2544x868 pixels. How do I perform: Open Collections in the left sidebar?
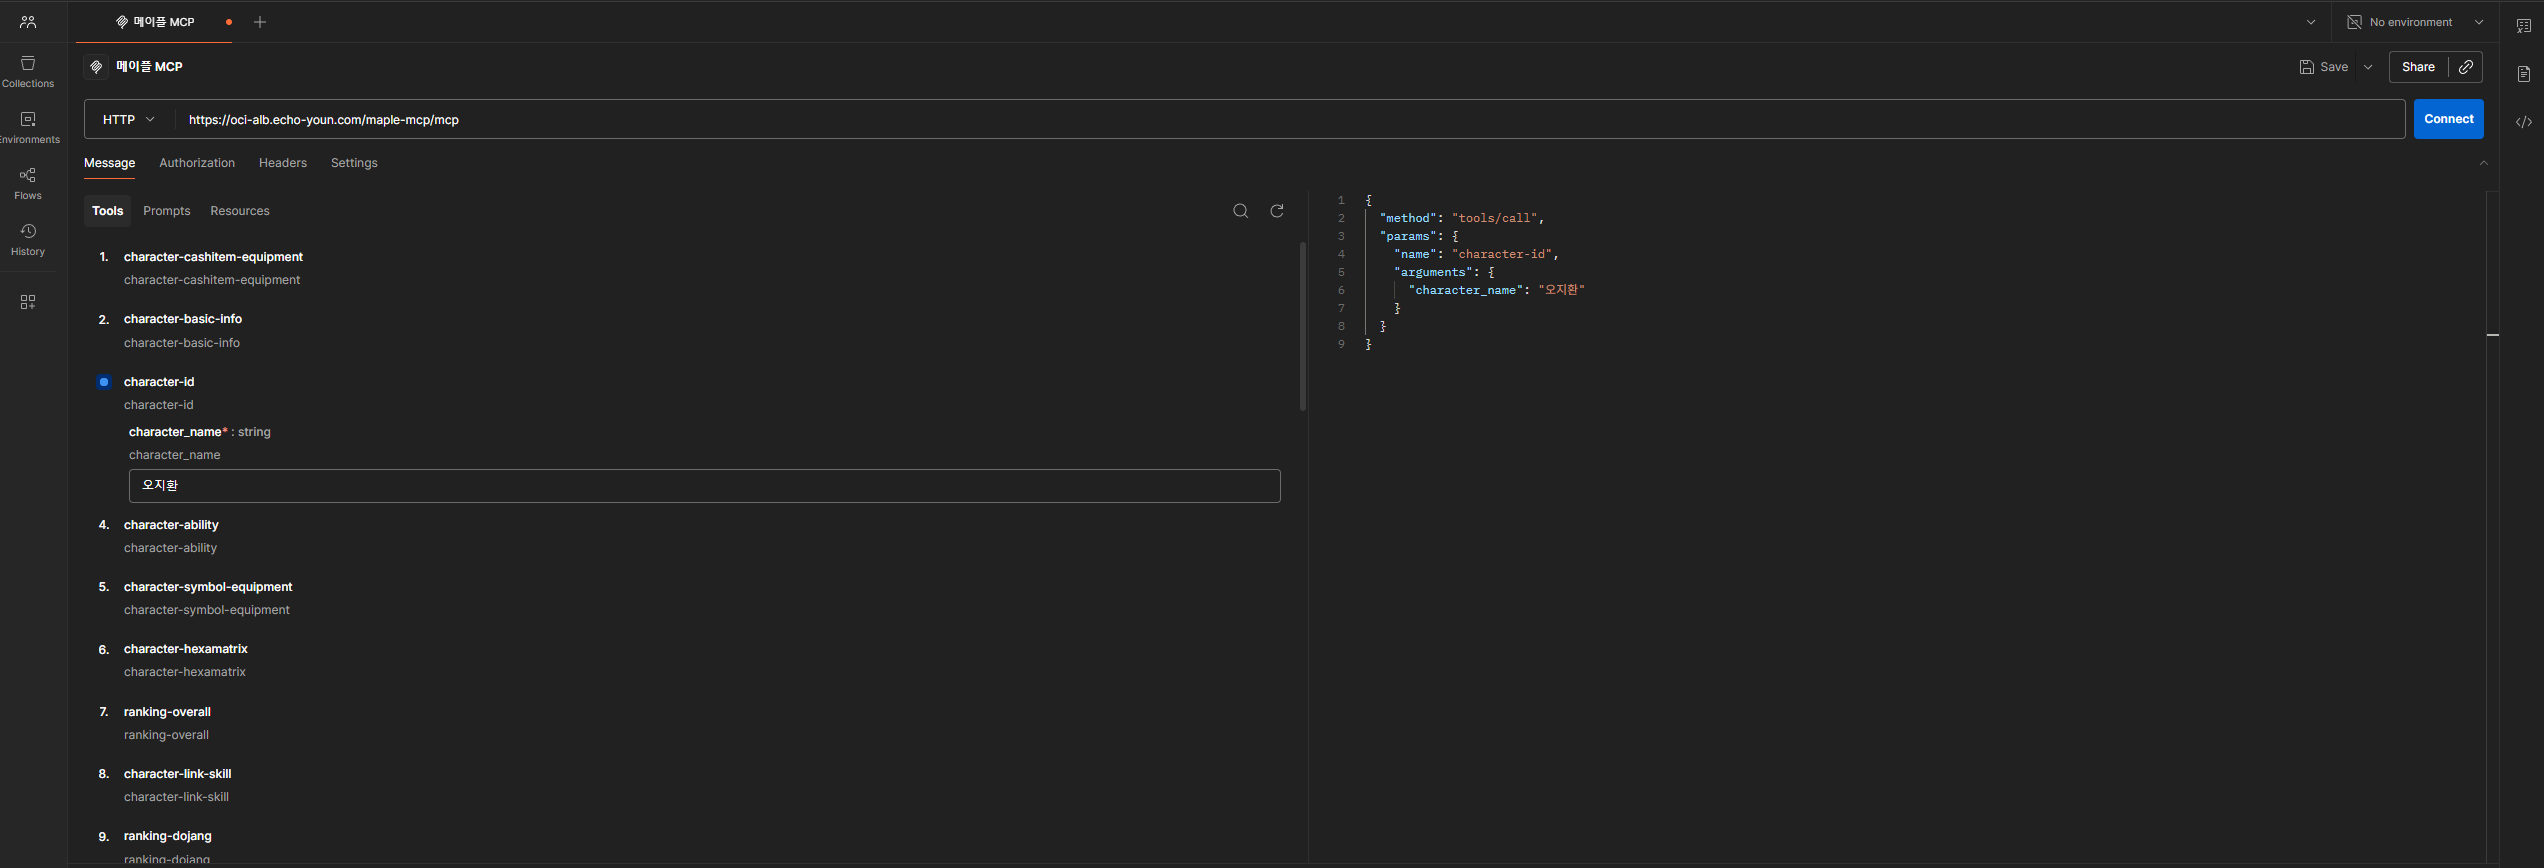coord(28,71)
